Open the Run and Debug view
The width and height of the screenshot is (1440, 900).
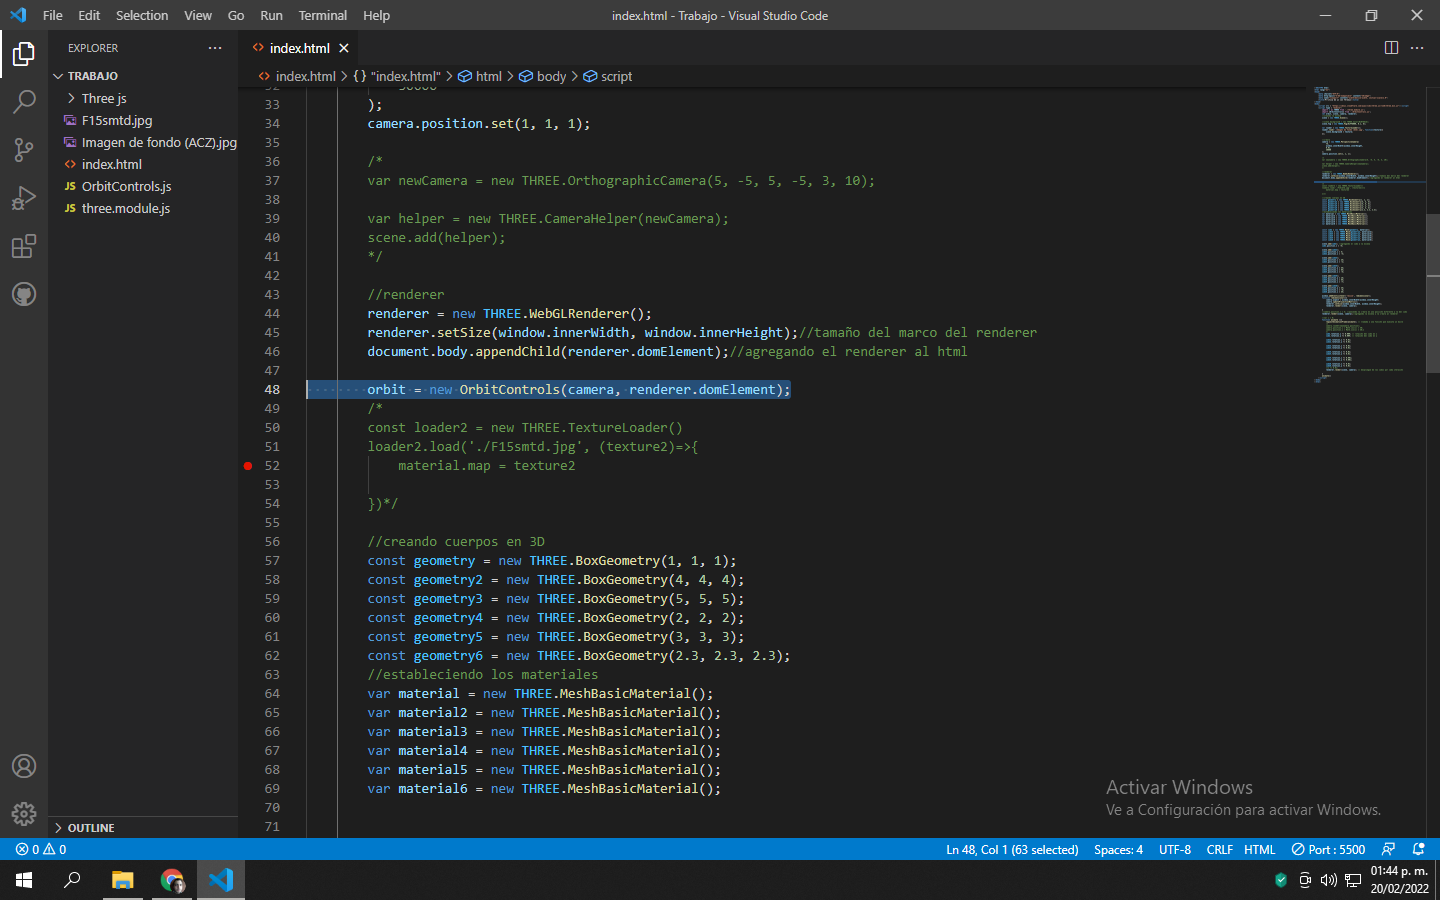tap(24, 197)
